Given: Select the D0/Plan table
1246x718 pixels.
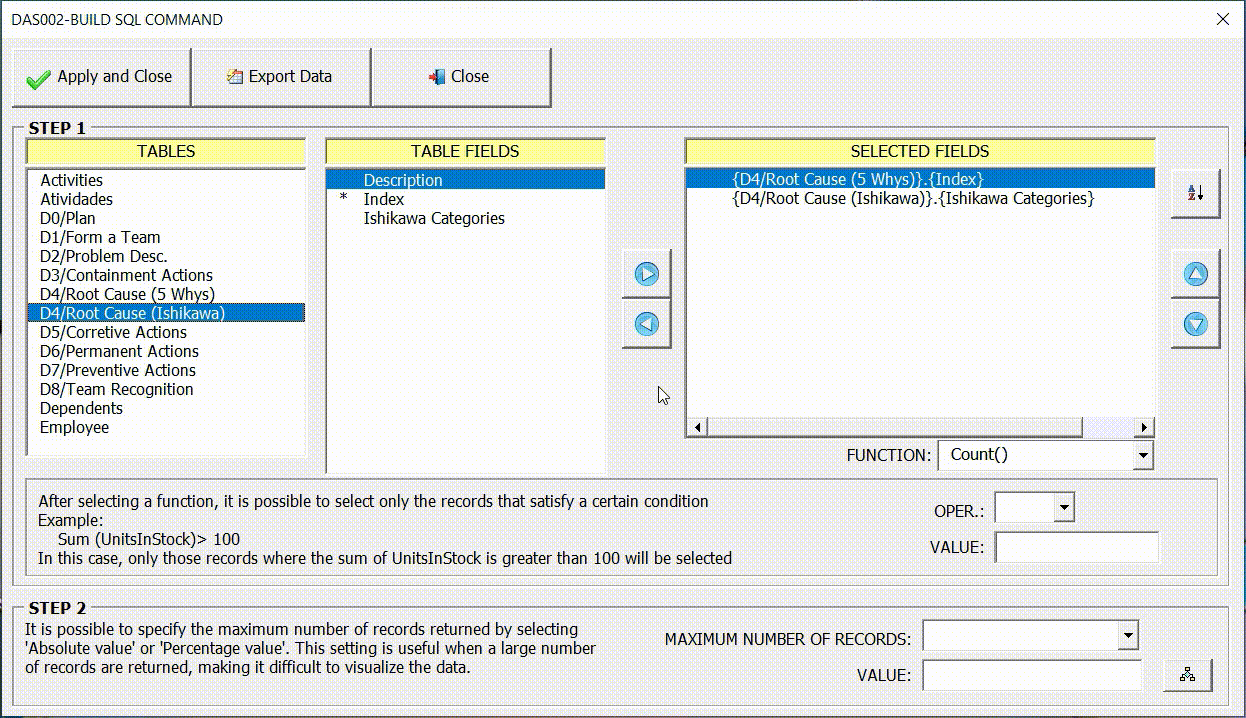Looking at the screenshot, I should [67, 218].
